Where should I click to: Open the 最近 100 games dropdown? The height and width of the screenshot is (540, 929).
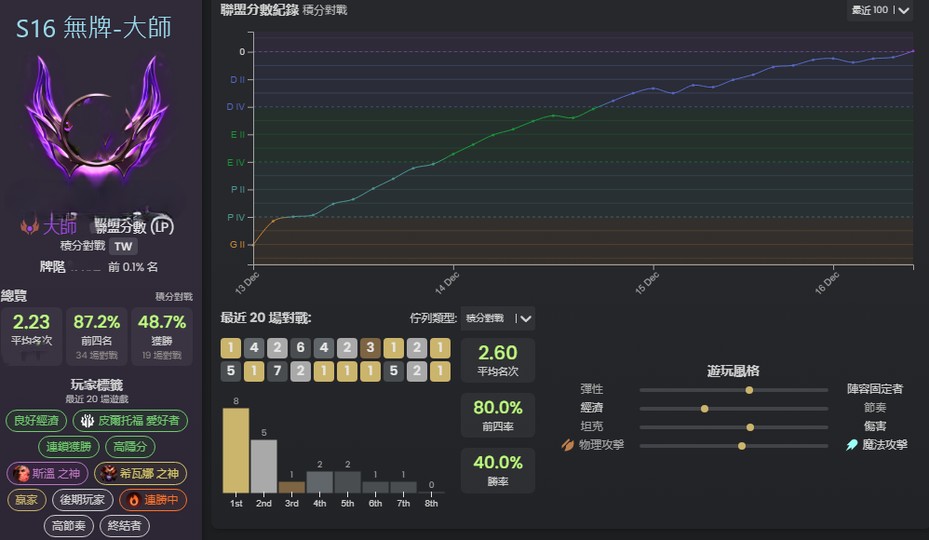880,10
